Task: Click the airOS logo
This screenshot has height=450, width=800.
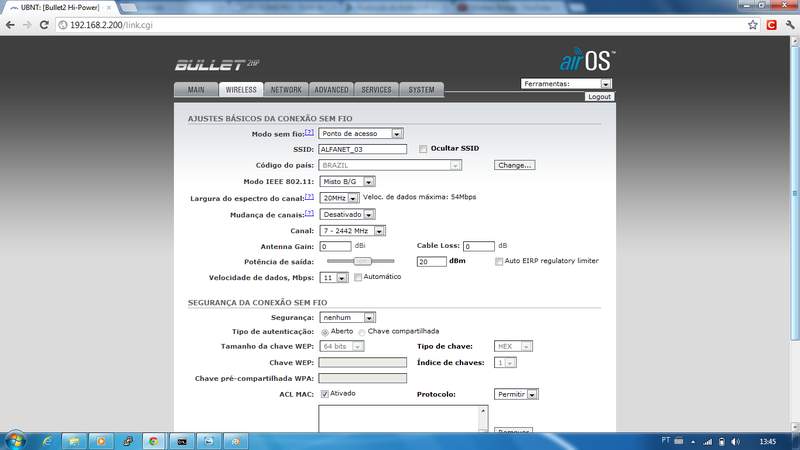Action: point(587,60)
